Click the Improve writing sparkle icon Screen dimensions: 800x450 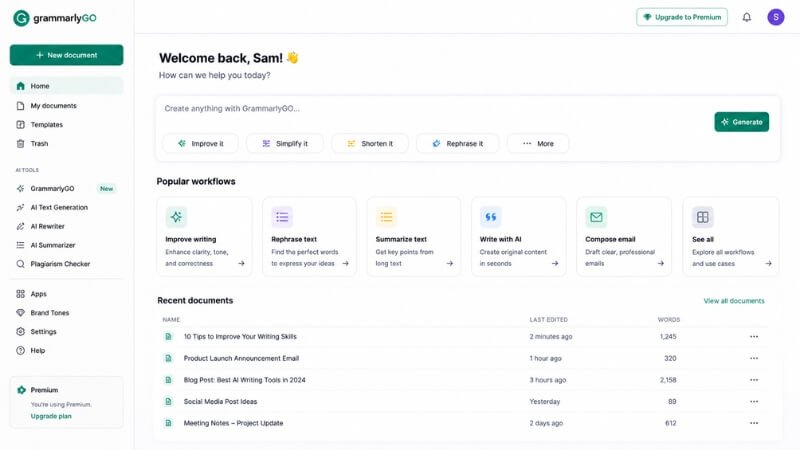click(176, 217)
